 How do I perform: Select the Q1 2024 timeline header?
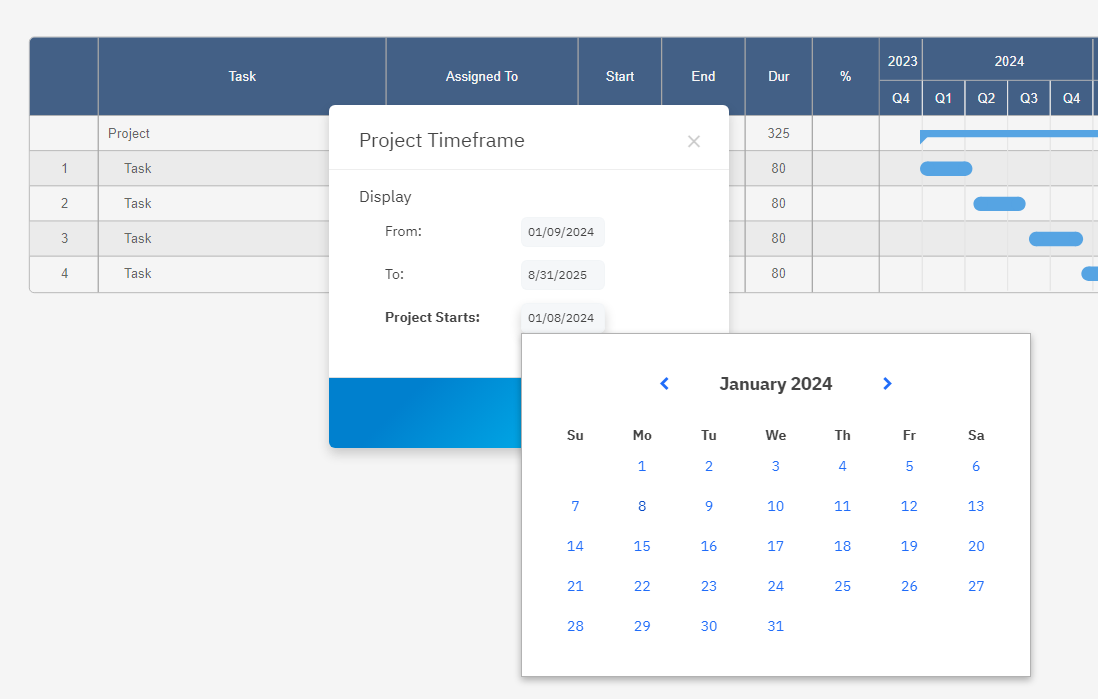[942, 98]
